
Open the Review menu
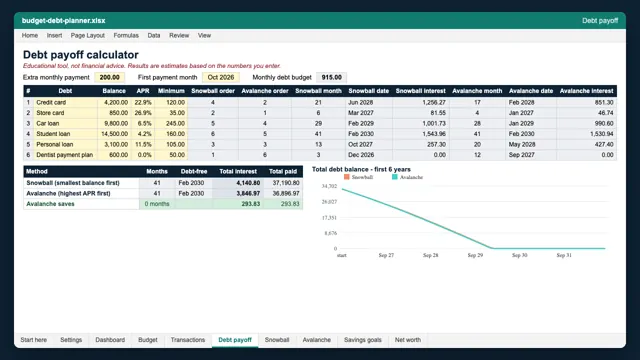[179, 36]
